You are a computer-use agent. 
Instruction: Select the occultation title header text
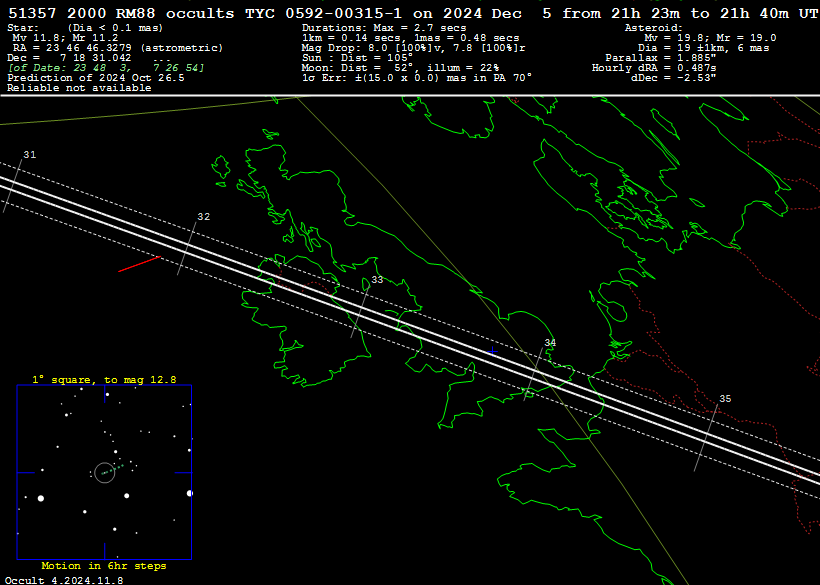pos(410,13)
